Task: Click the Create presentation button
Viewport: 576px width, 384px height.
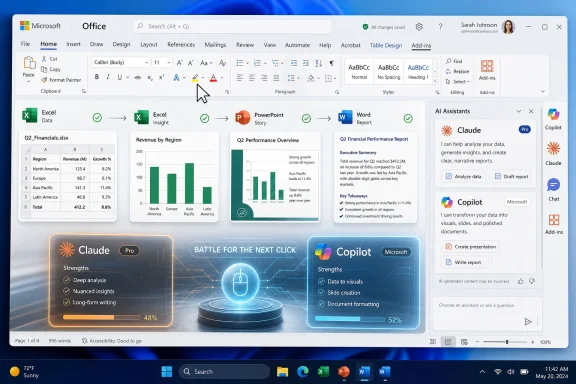Action: (471, 247)
